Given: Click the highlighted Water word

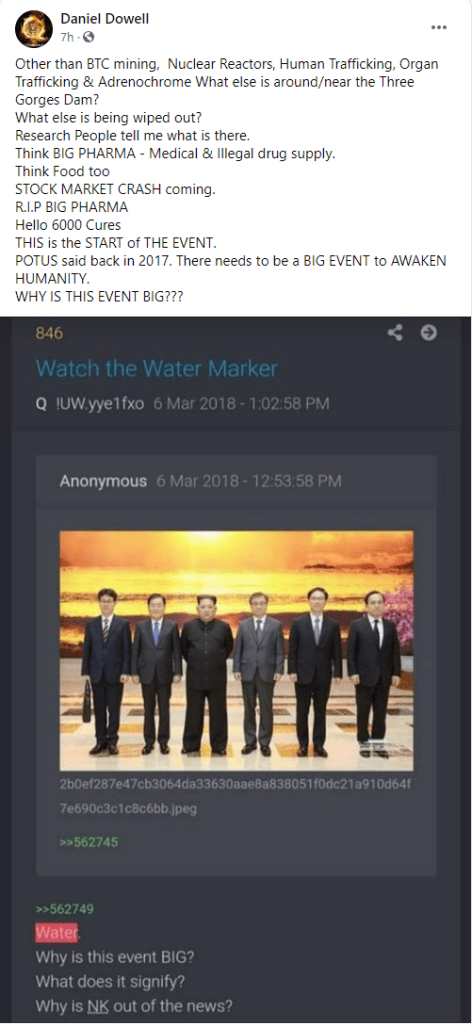Looking at the screenshot, I should pos(56,933).
